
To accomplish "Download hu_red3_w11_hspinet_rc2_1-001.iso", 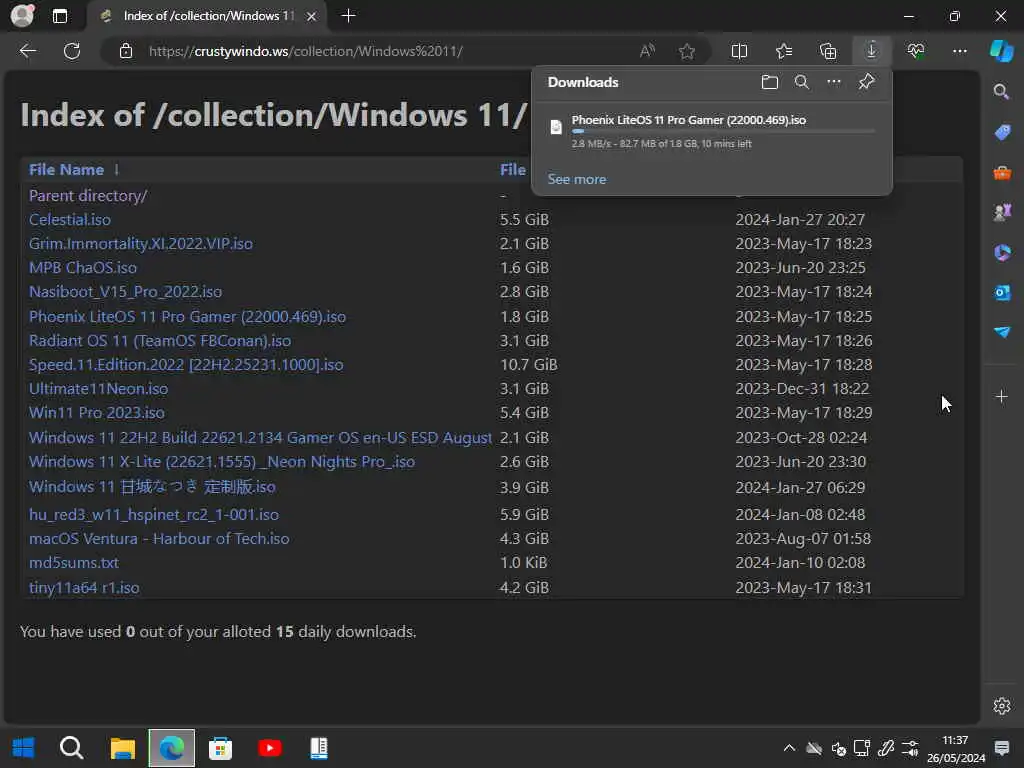I will (153, 515).
